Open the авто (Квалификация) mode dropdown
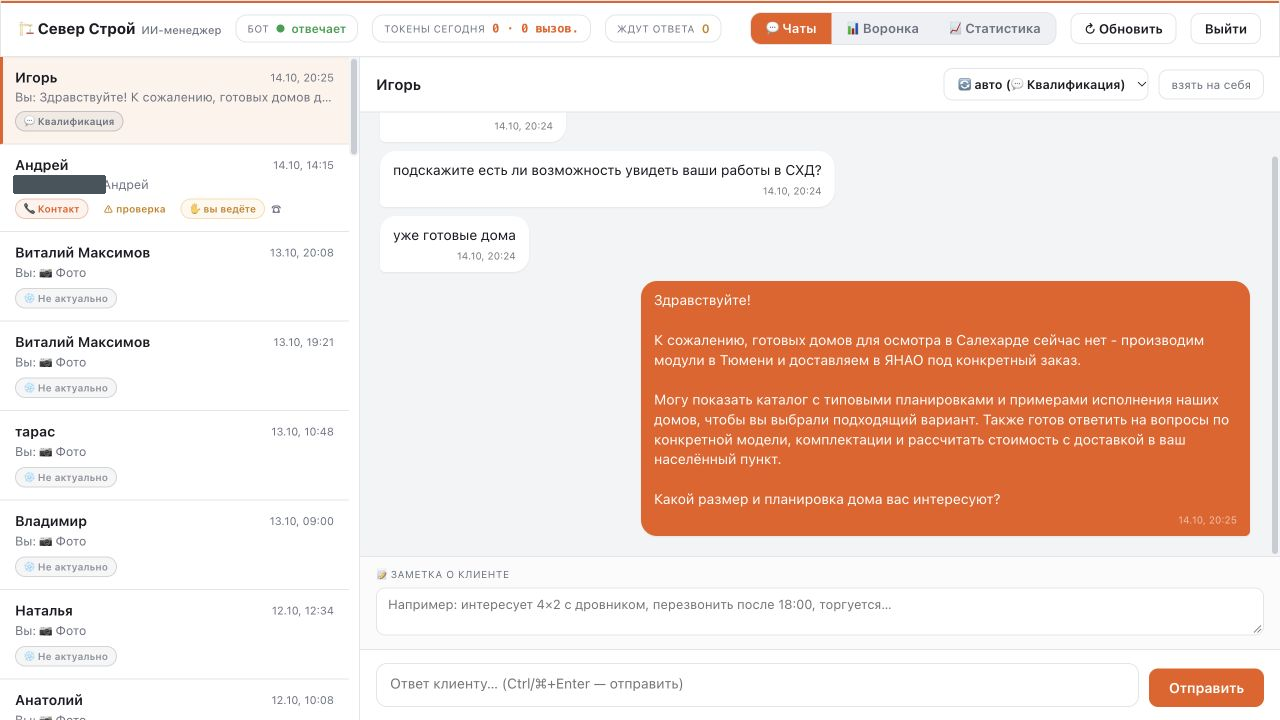1280x720 pixels. pyautogui.click(x=1047, y=85)
